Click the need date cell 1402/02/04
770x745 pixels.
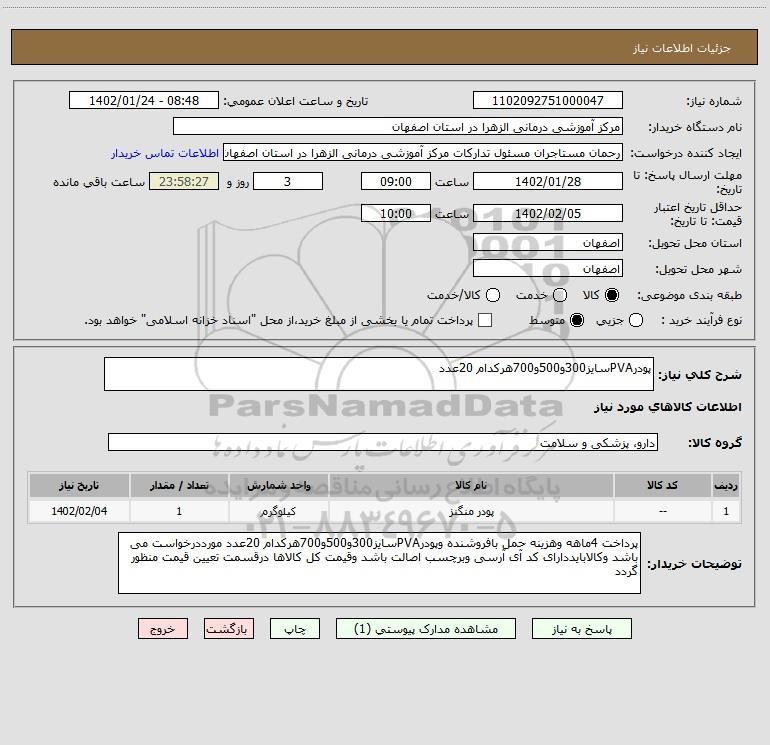[x=79, y=511]
